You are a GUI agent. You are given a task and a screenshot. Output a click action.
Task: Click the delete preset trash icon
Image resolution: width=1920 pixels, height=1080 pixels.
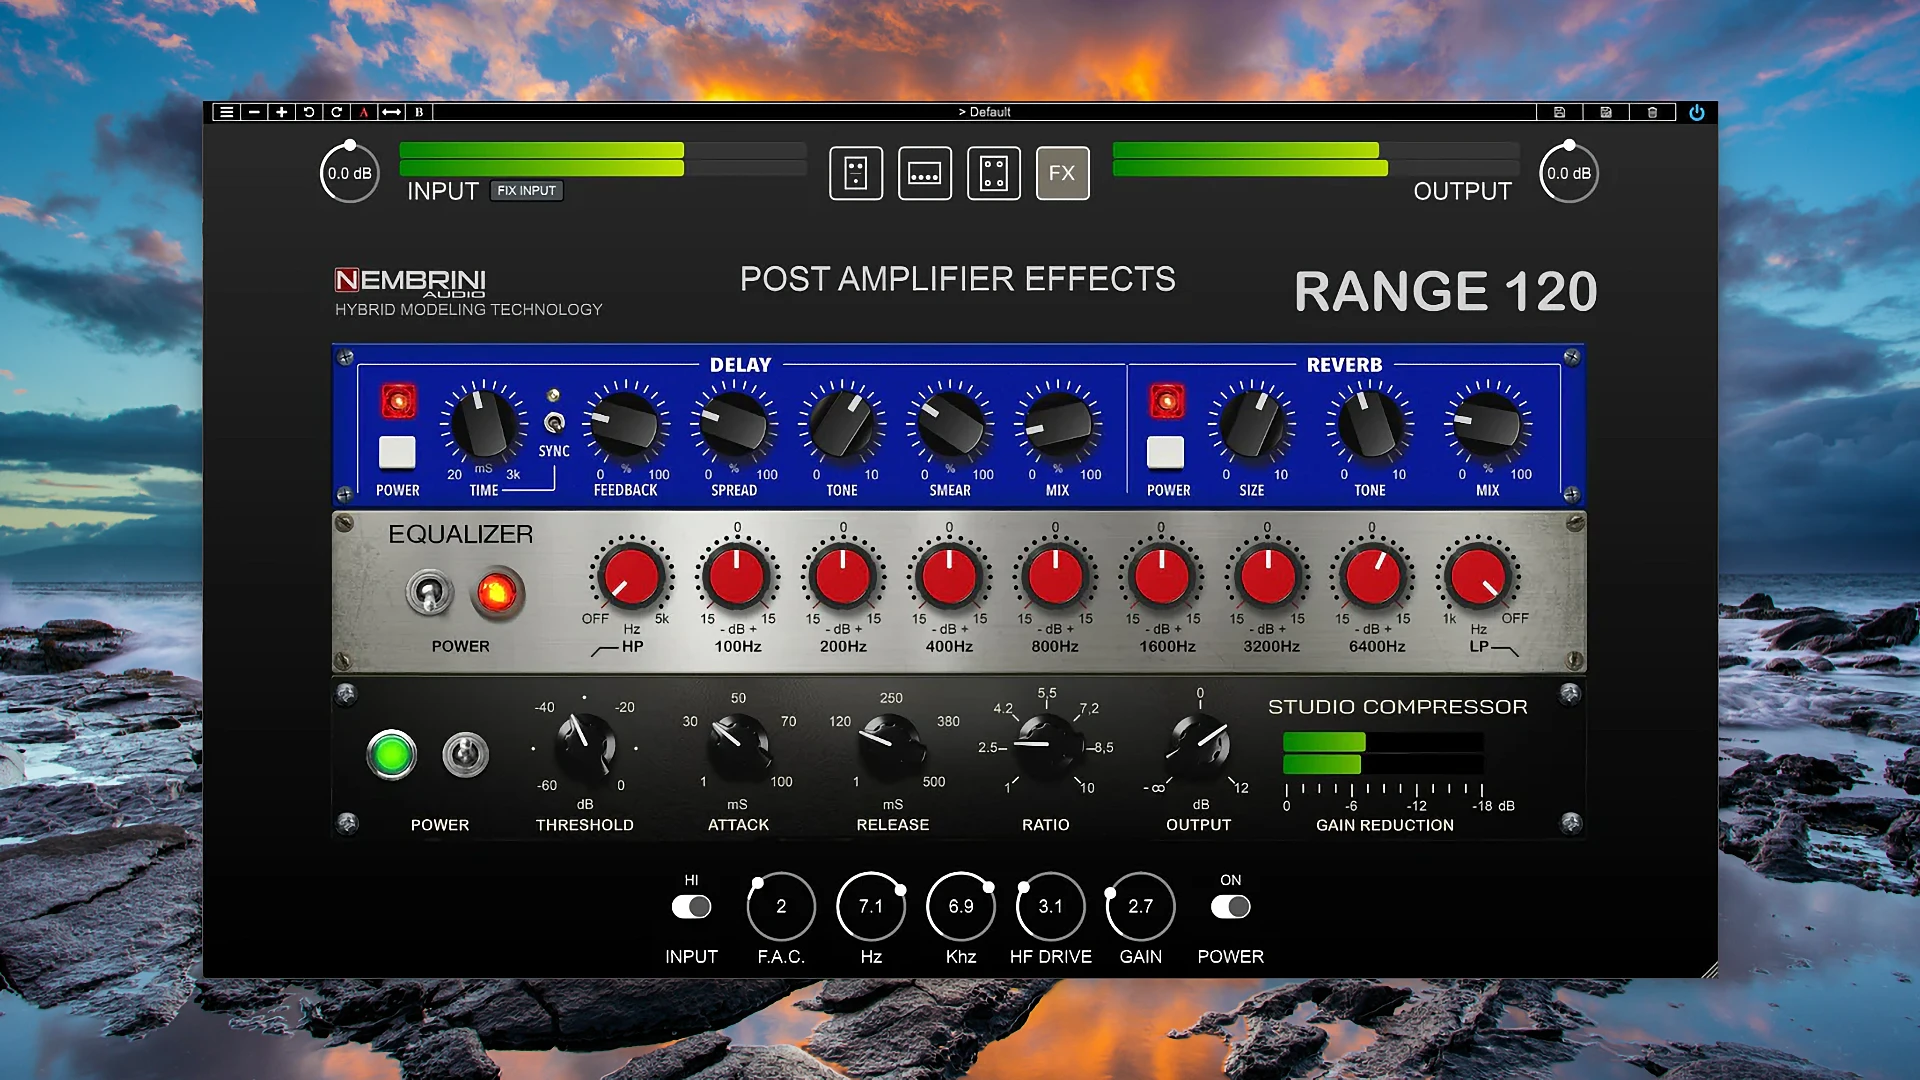(x=1652, y=112)
